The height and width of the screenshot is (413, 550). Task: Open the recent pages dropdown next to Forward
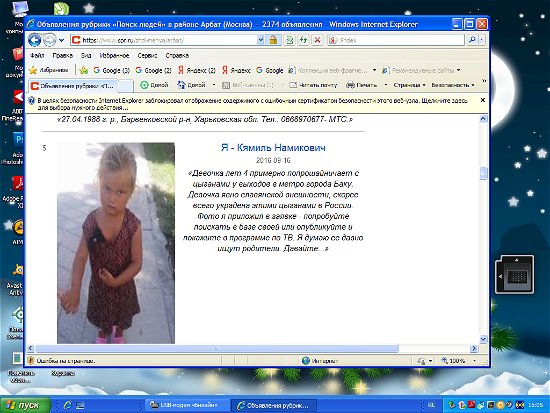(61, 40)
